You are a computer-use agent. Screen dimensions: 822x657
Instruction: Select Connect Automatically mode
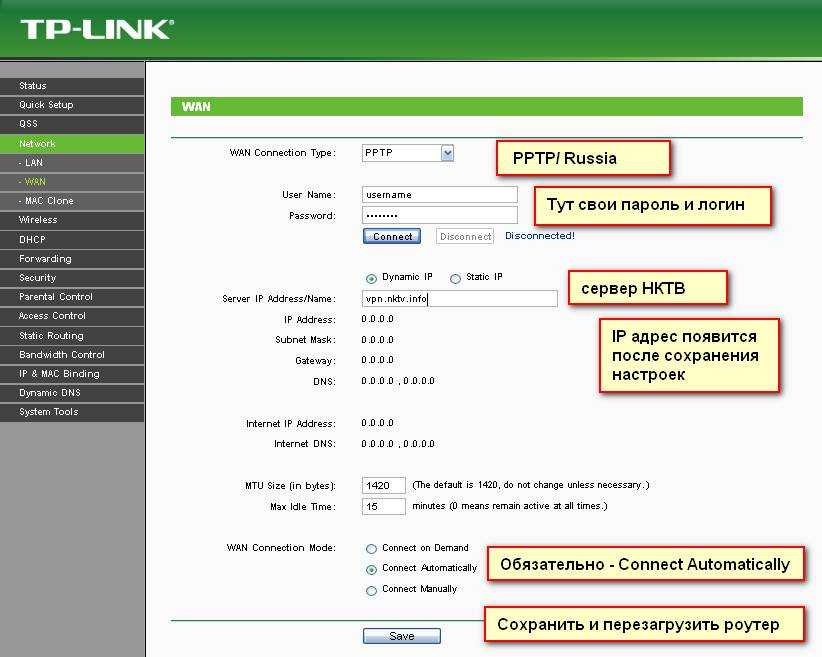coord(371,569)
